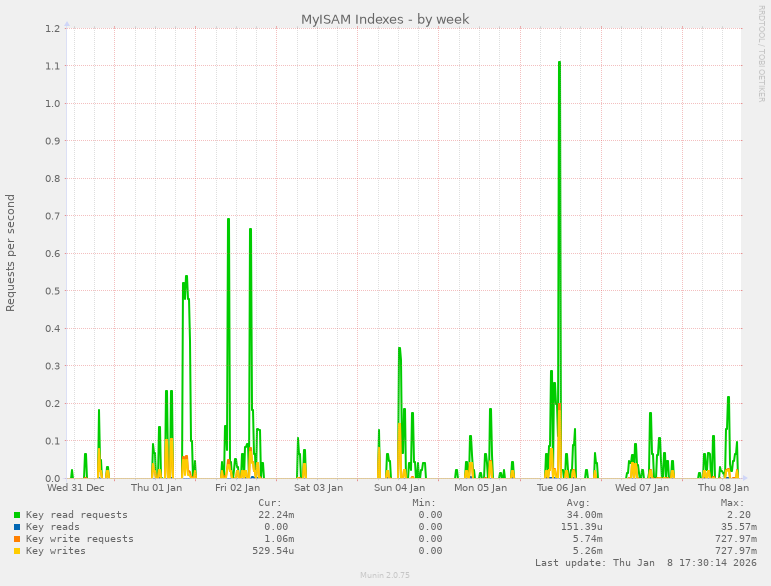Click the 1.2 y-axis tick label

click(52, 29)
